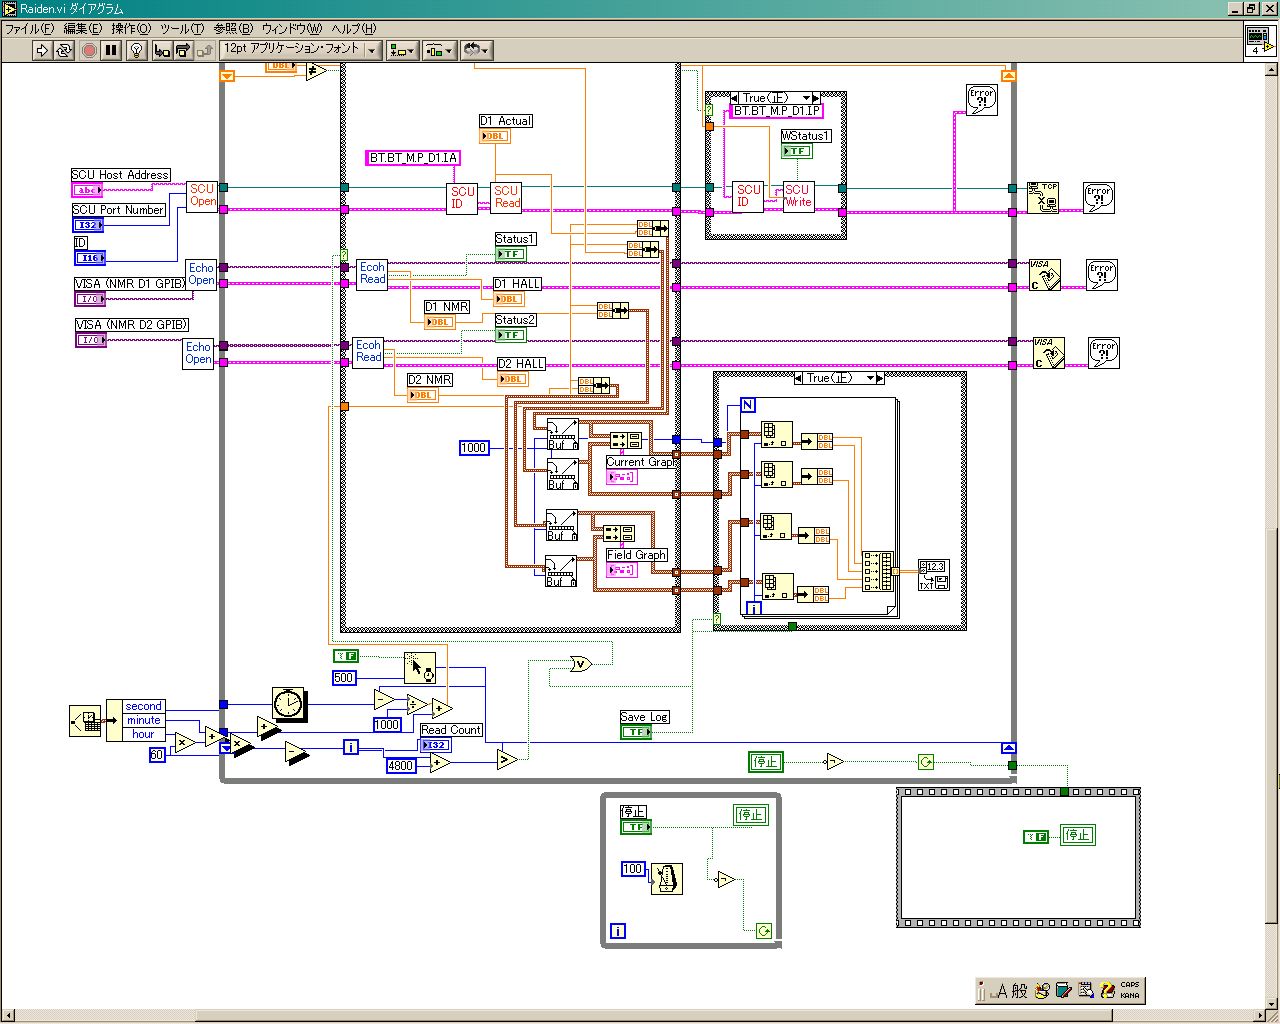Open the Align Objects dropdown

click(x=403, y=50)
